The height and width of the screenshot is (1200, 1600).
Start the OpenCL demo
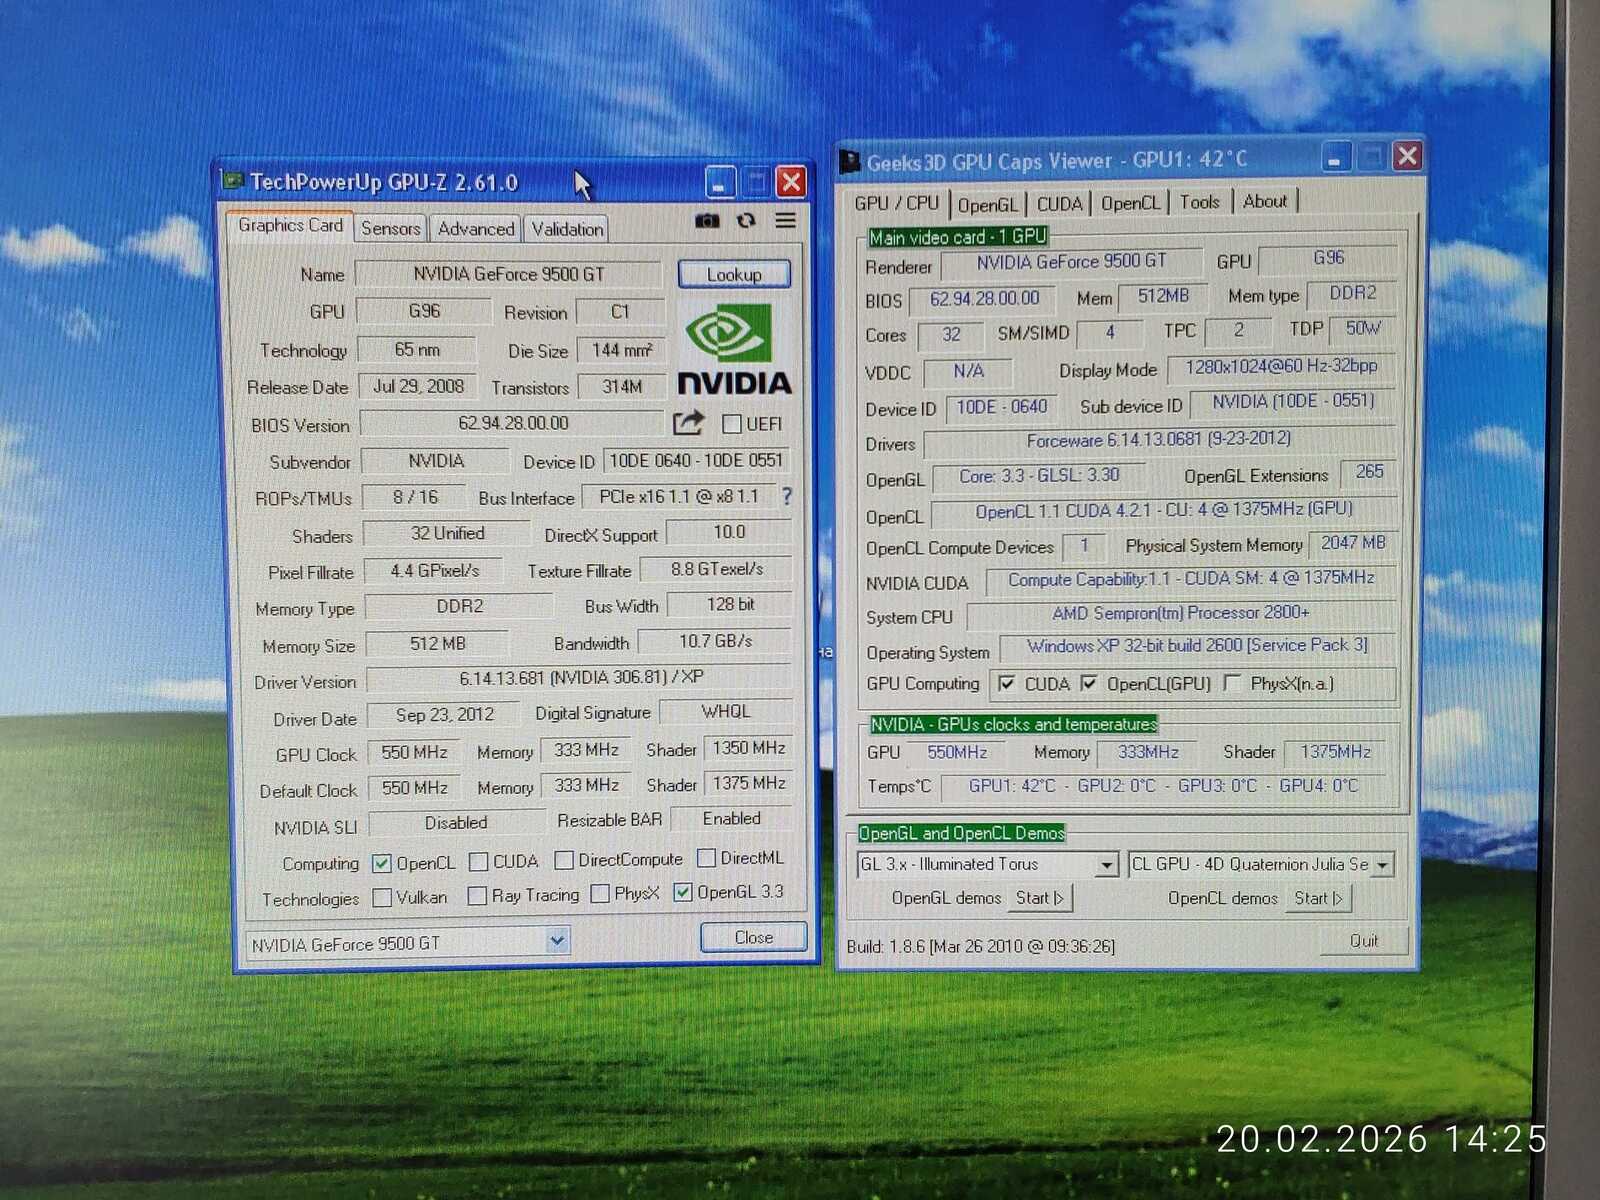pyautogui.click(x=1318, y=898)
